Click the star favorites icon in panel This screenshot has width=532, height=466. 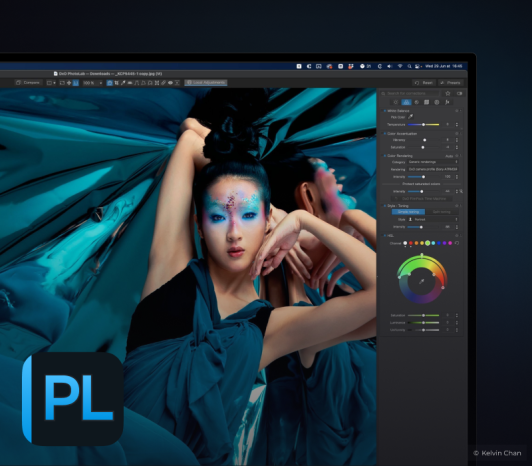click(x=448, y=93)
